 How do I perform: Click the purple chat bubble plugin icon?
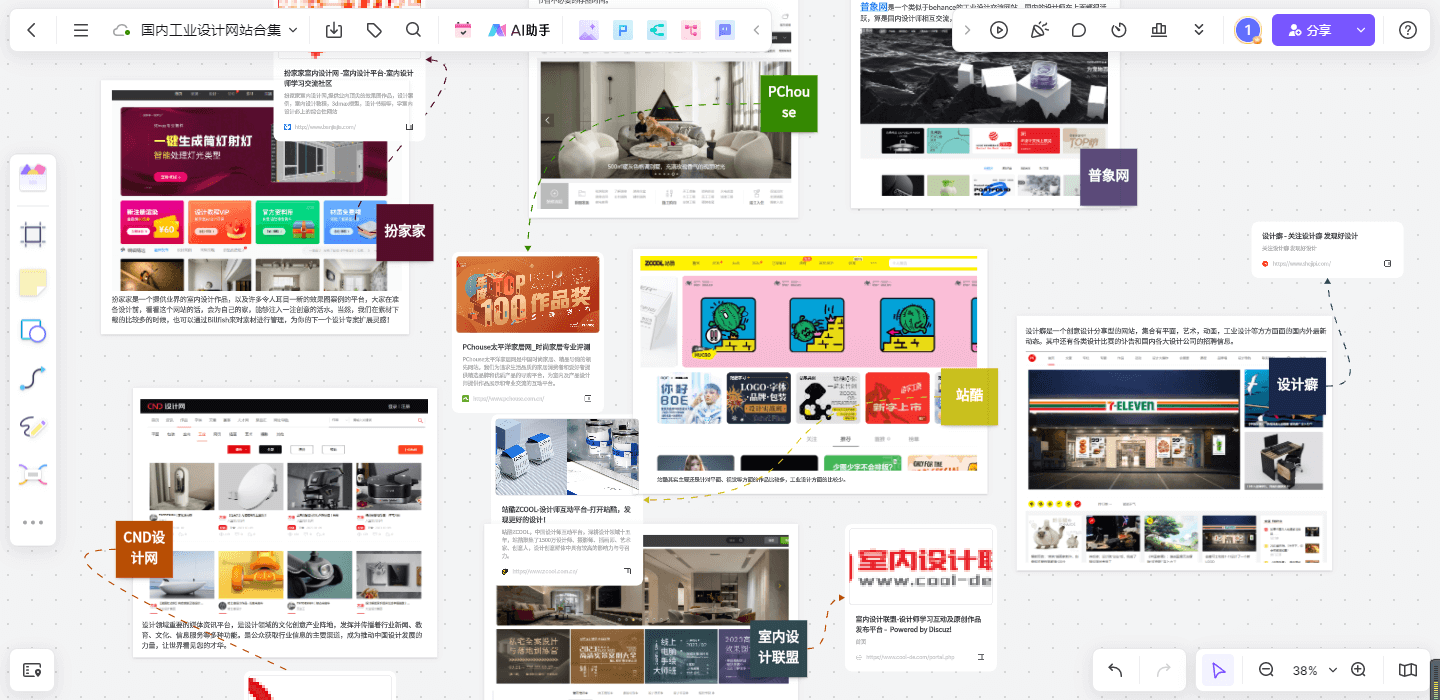tap(725, 30)
